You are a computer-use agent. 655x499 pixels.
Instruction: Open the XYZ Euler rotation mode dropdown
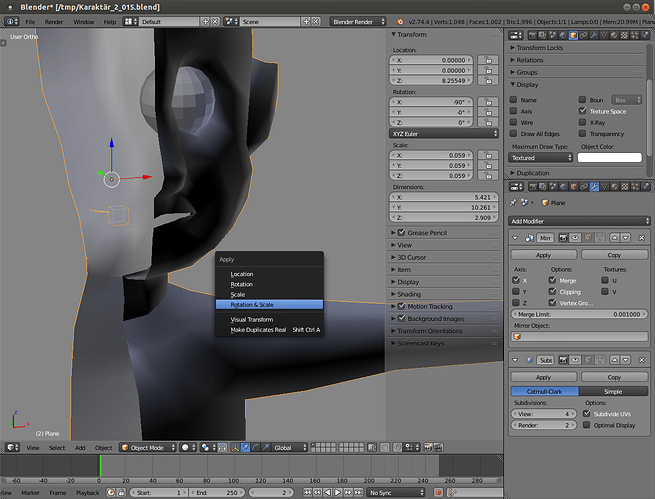tap(444, 134)
